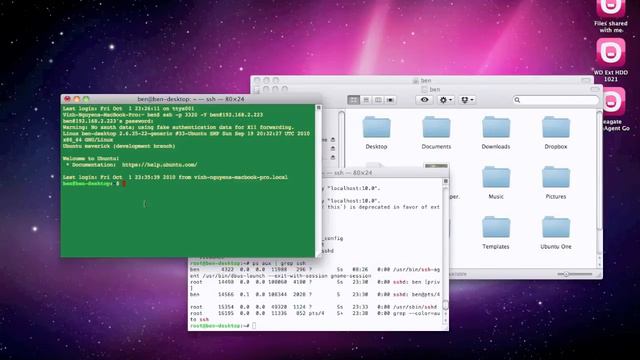640x360 pixels.
Task: Switch Finder to list view
Action: [x=366, y=100]
